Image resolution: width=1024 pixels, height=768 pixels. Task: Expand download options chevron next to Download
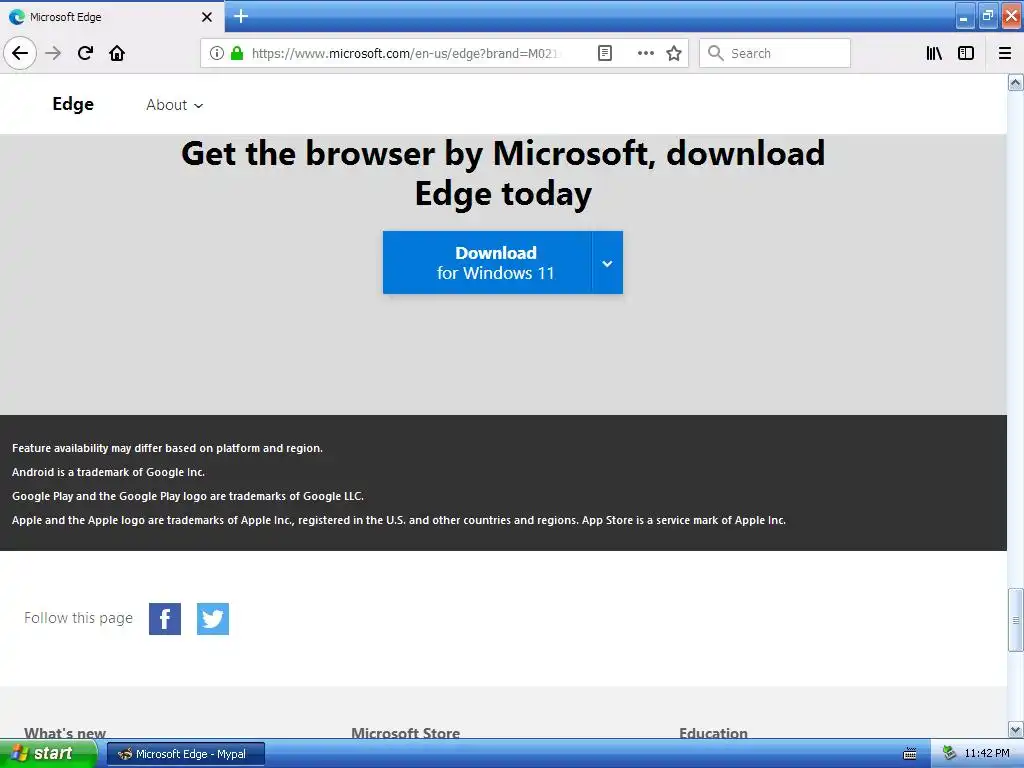click(x=607, y=263)
